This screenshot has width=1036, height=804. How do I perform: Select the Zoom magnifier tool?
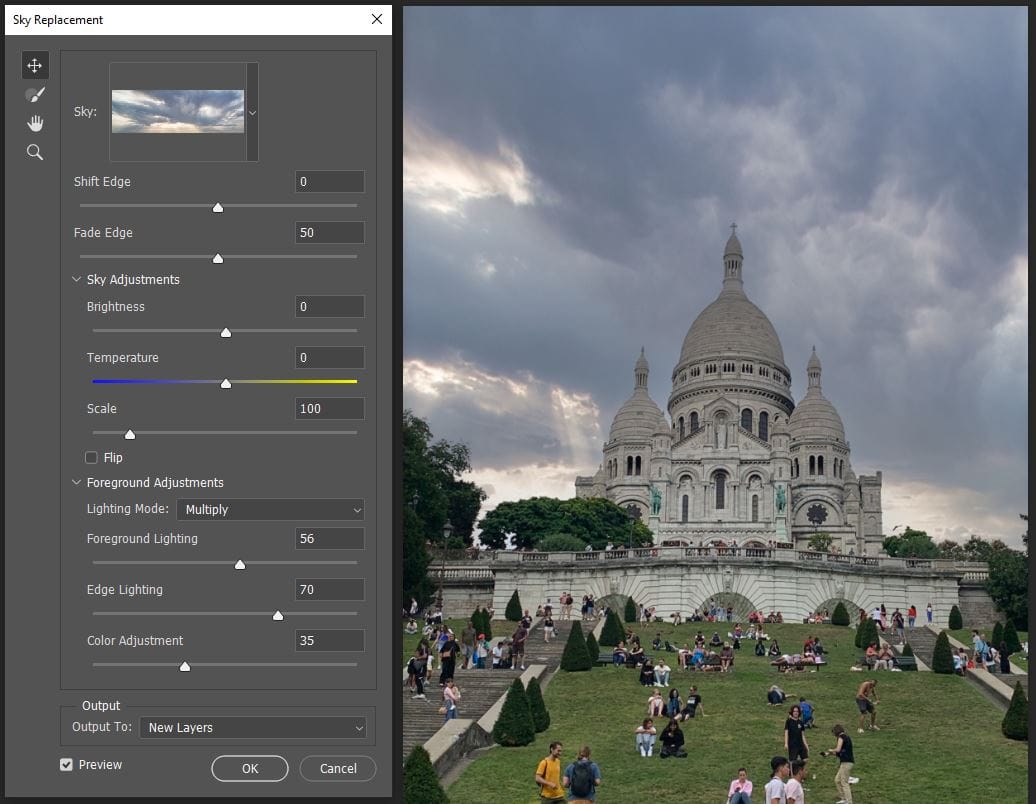[34, 153]
